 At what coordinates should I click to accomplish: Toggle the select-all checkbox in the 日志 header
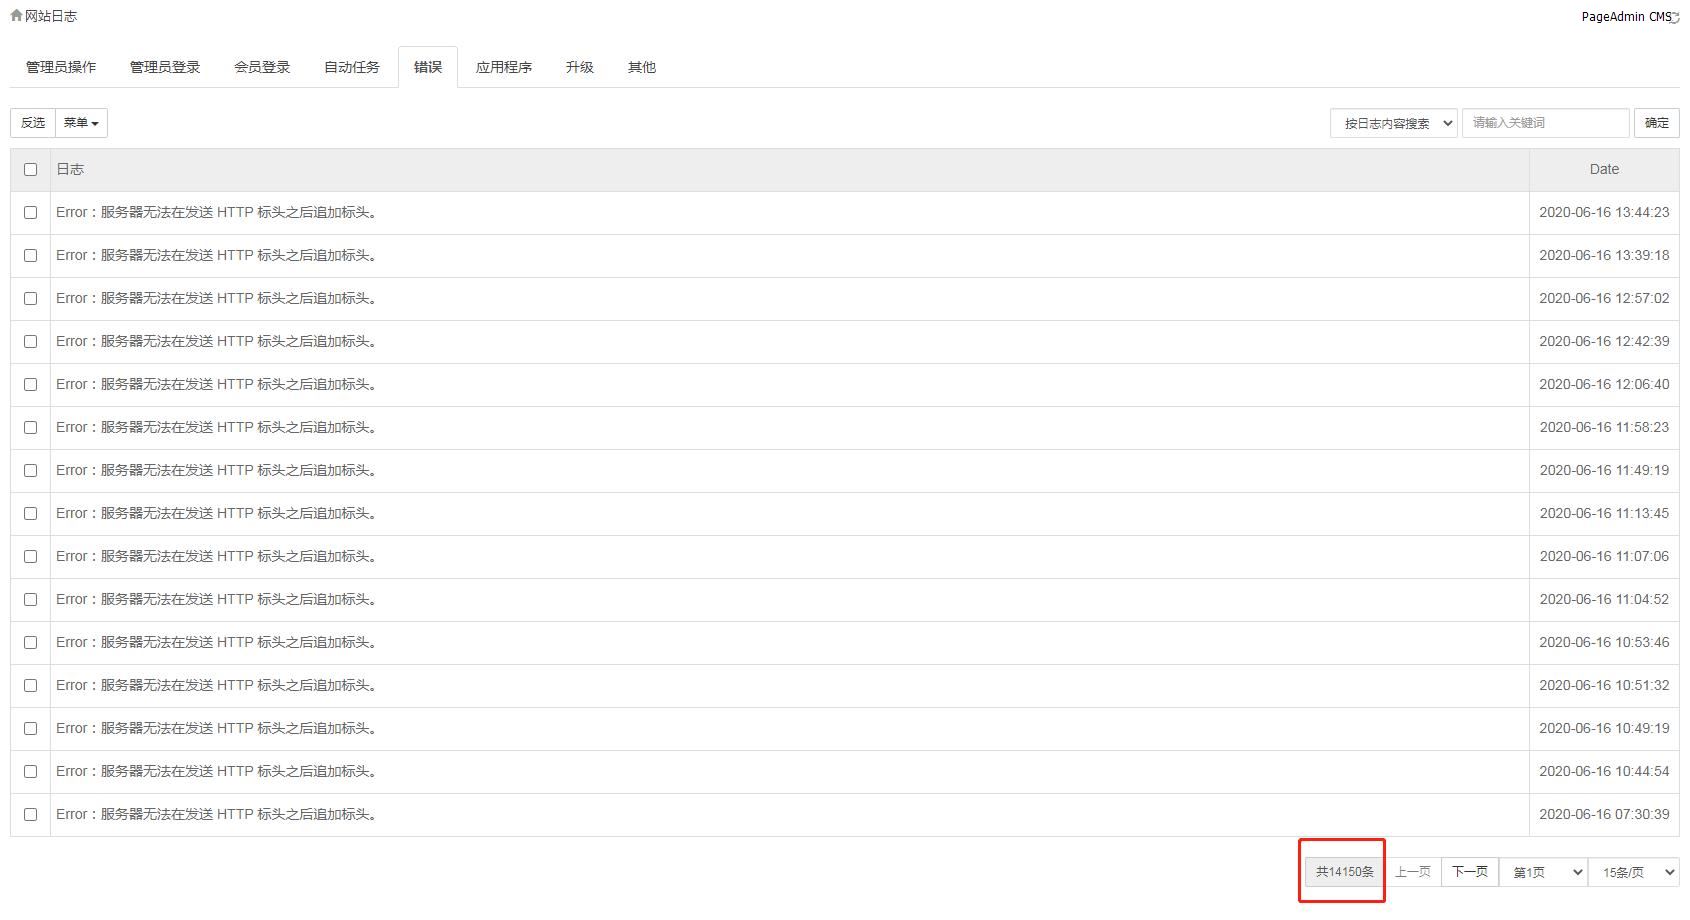pos(30,169)
